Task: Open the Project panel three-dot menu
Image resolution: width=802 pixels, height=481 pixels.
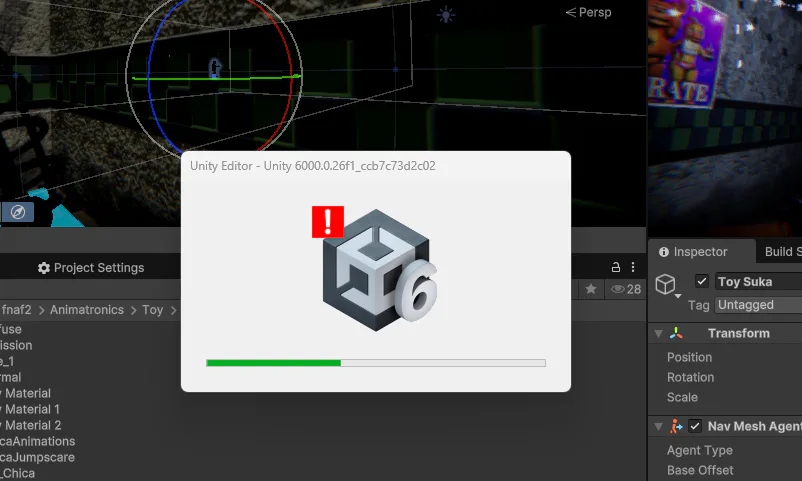Action: click(x=633, y=267)
